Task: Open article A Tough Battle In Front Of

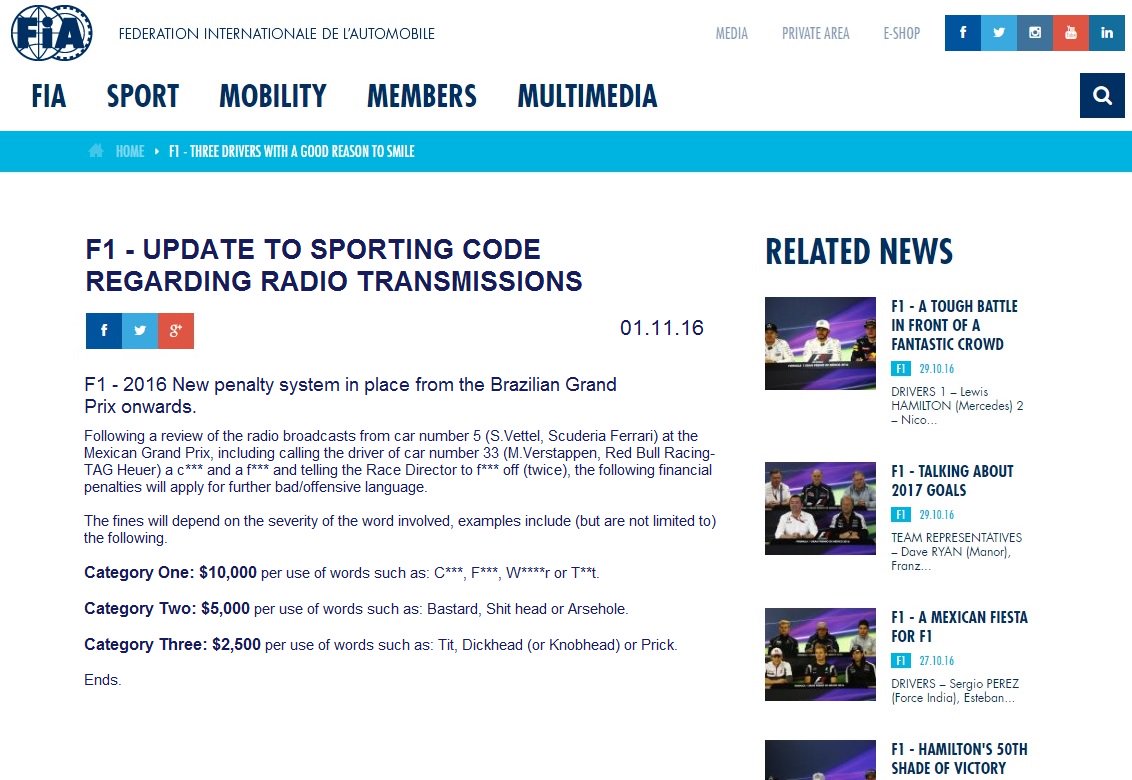Action: coord(954,325)
